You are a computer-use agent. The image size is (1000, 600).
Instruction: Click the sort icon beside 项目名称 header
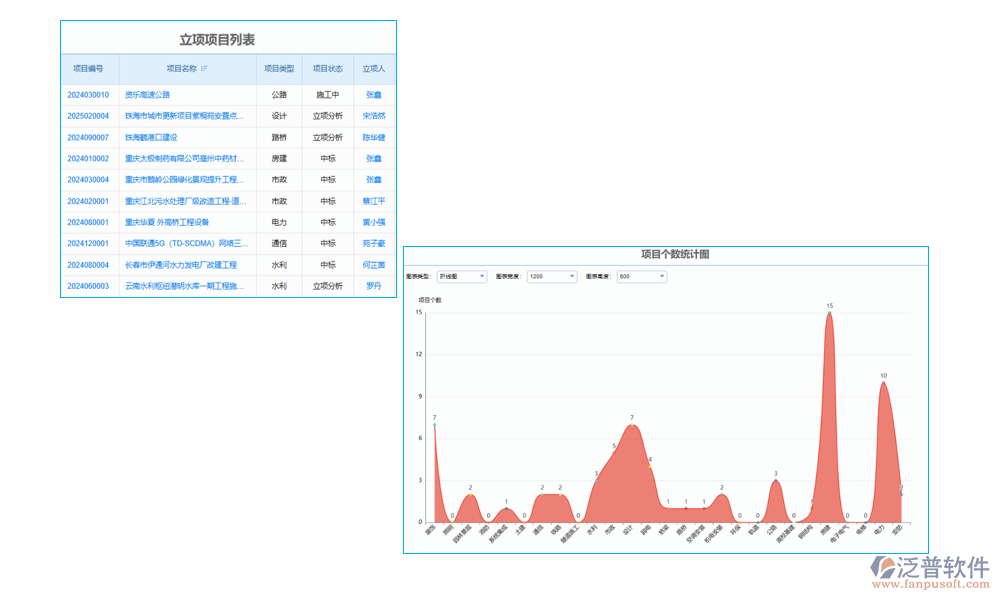(x=205, y=69)
